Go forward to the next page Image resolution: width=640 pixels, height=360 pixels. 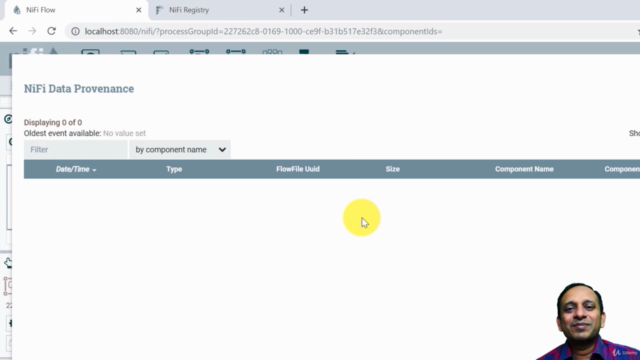point(32,31)
